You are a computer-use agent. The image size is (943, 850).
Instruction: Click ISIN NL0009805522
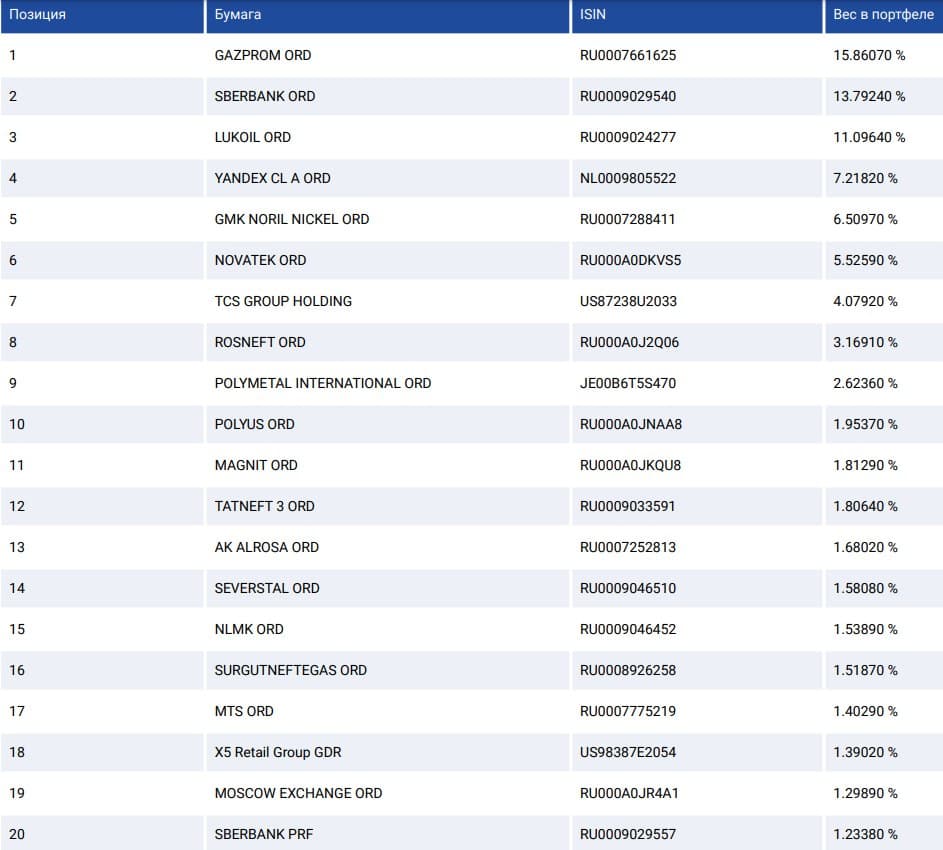pyautogui.click(x=628, y=178)
